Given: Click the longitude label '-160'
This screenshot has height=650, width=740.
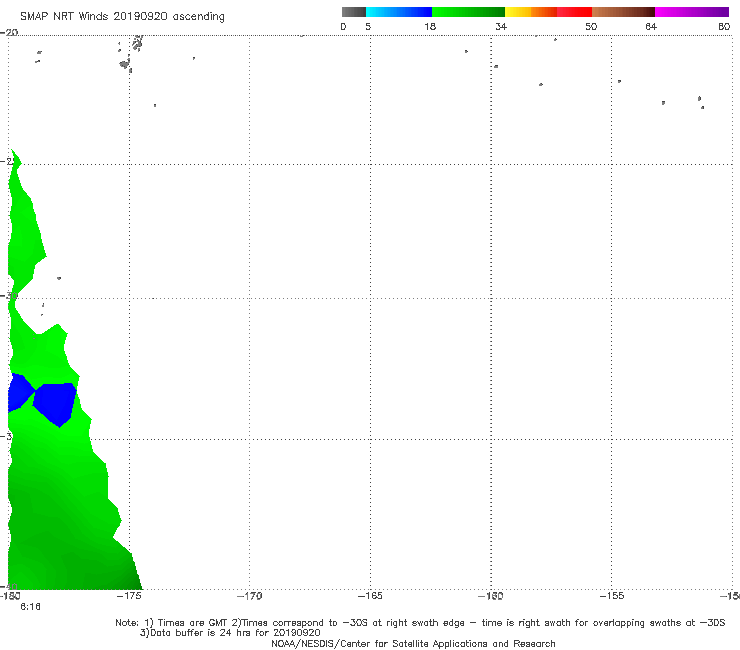Looking at the screenshot, I should pos(491,596).
